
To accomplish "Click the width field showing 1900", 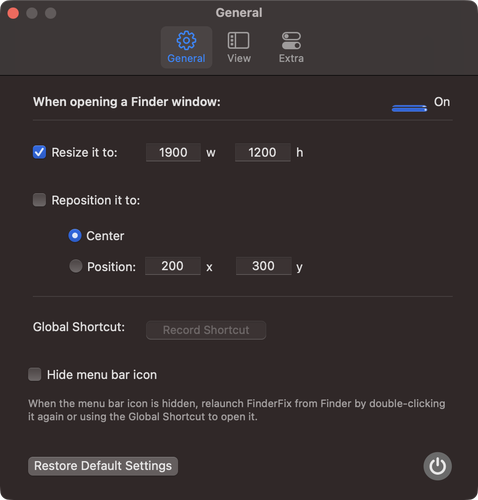I will click(x=173, y=152).
